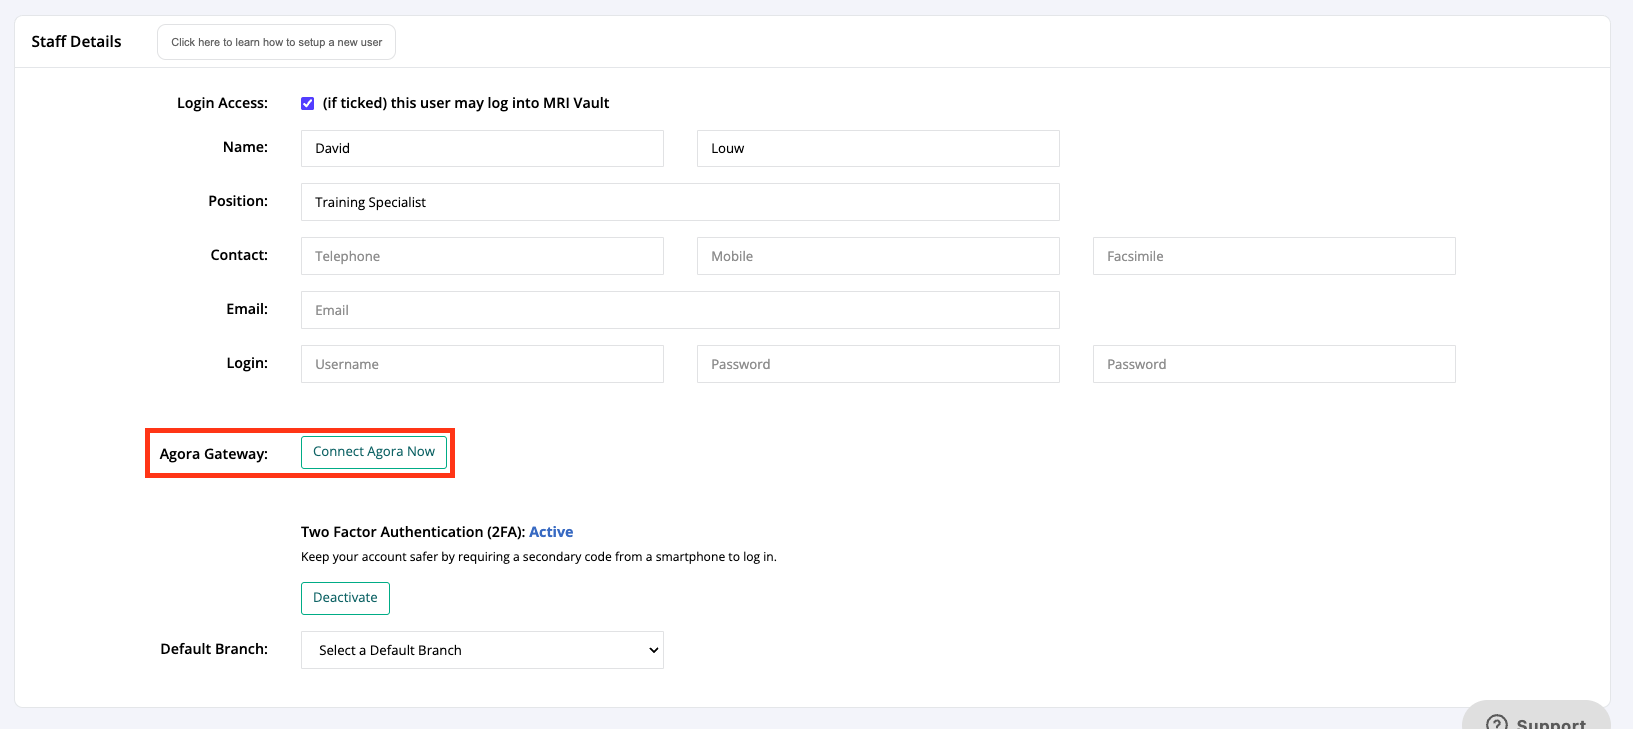Click the first name field containing David
Viewport: 1633px width, 729px height.
pyautogui.click(x=482, y=148)
